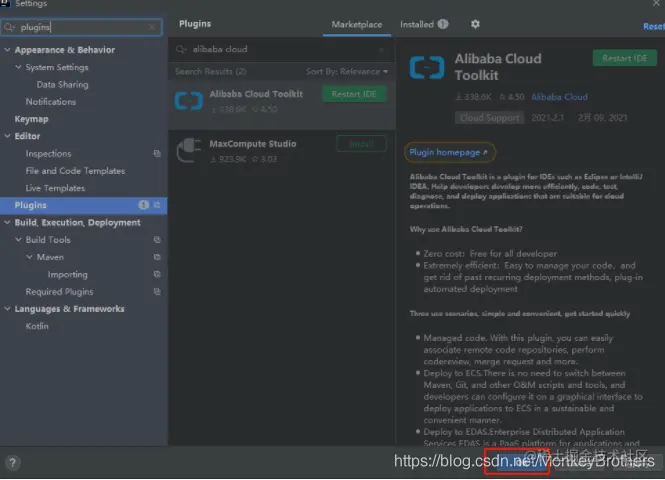Click the project icon beside Maven
This screenshot has width=665, height=480.
(157, 257)
